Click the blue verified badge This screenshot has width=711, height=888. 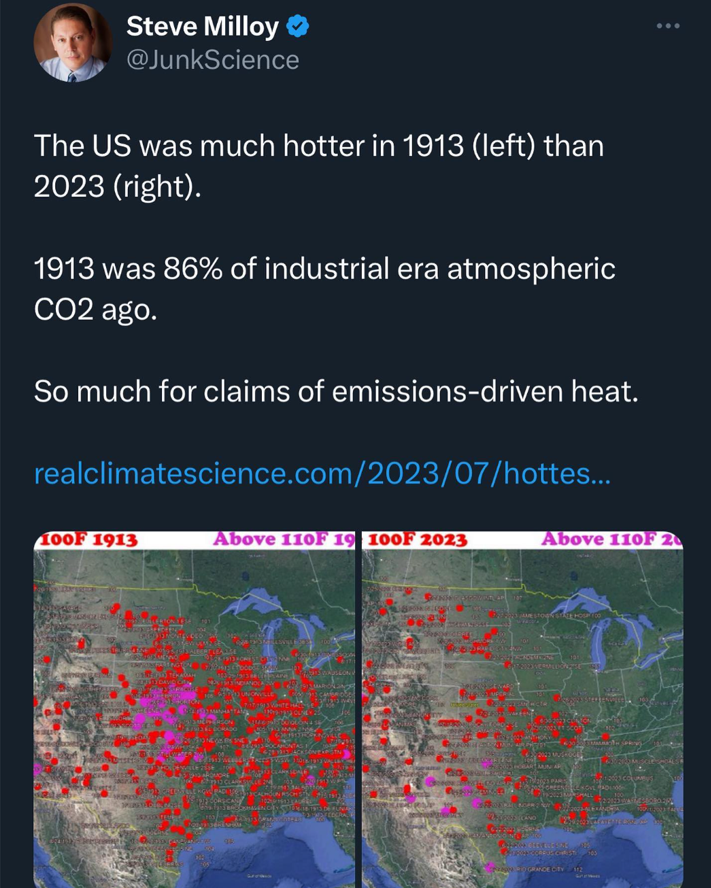coord(297,26)
